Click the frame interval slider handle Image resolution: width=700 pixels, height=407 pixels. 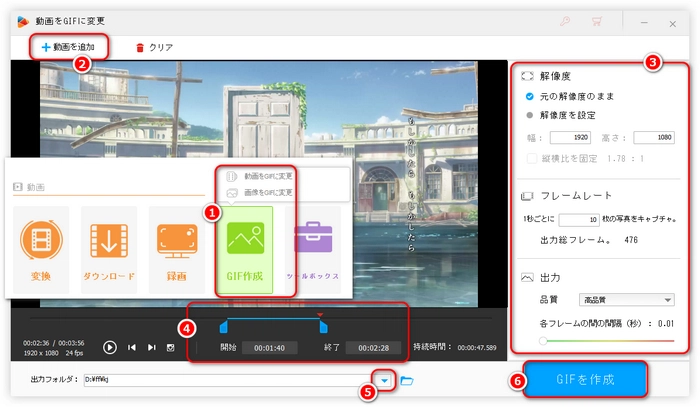(x=542, y=341)
